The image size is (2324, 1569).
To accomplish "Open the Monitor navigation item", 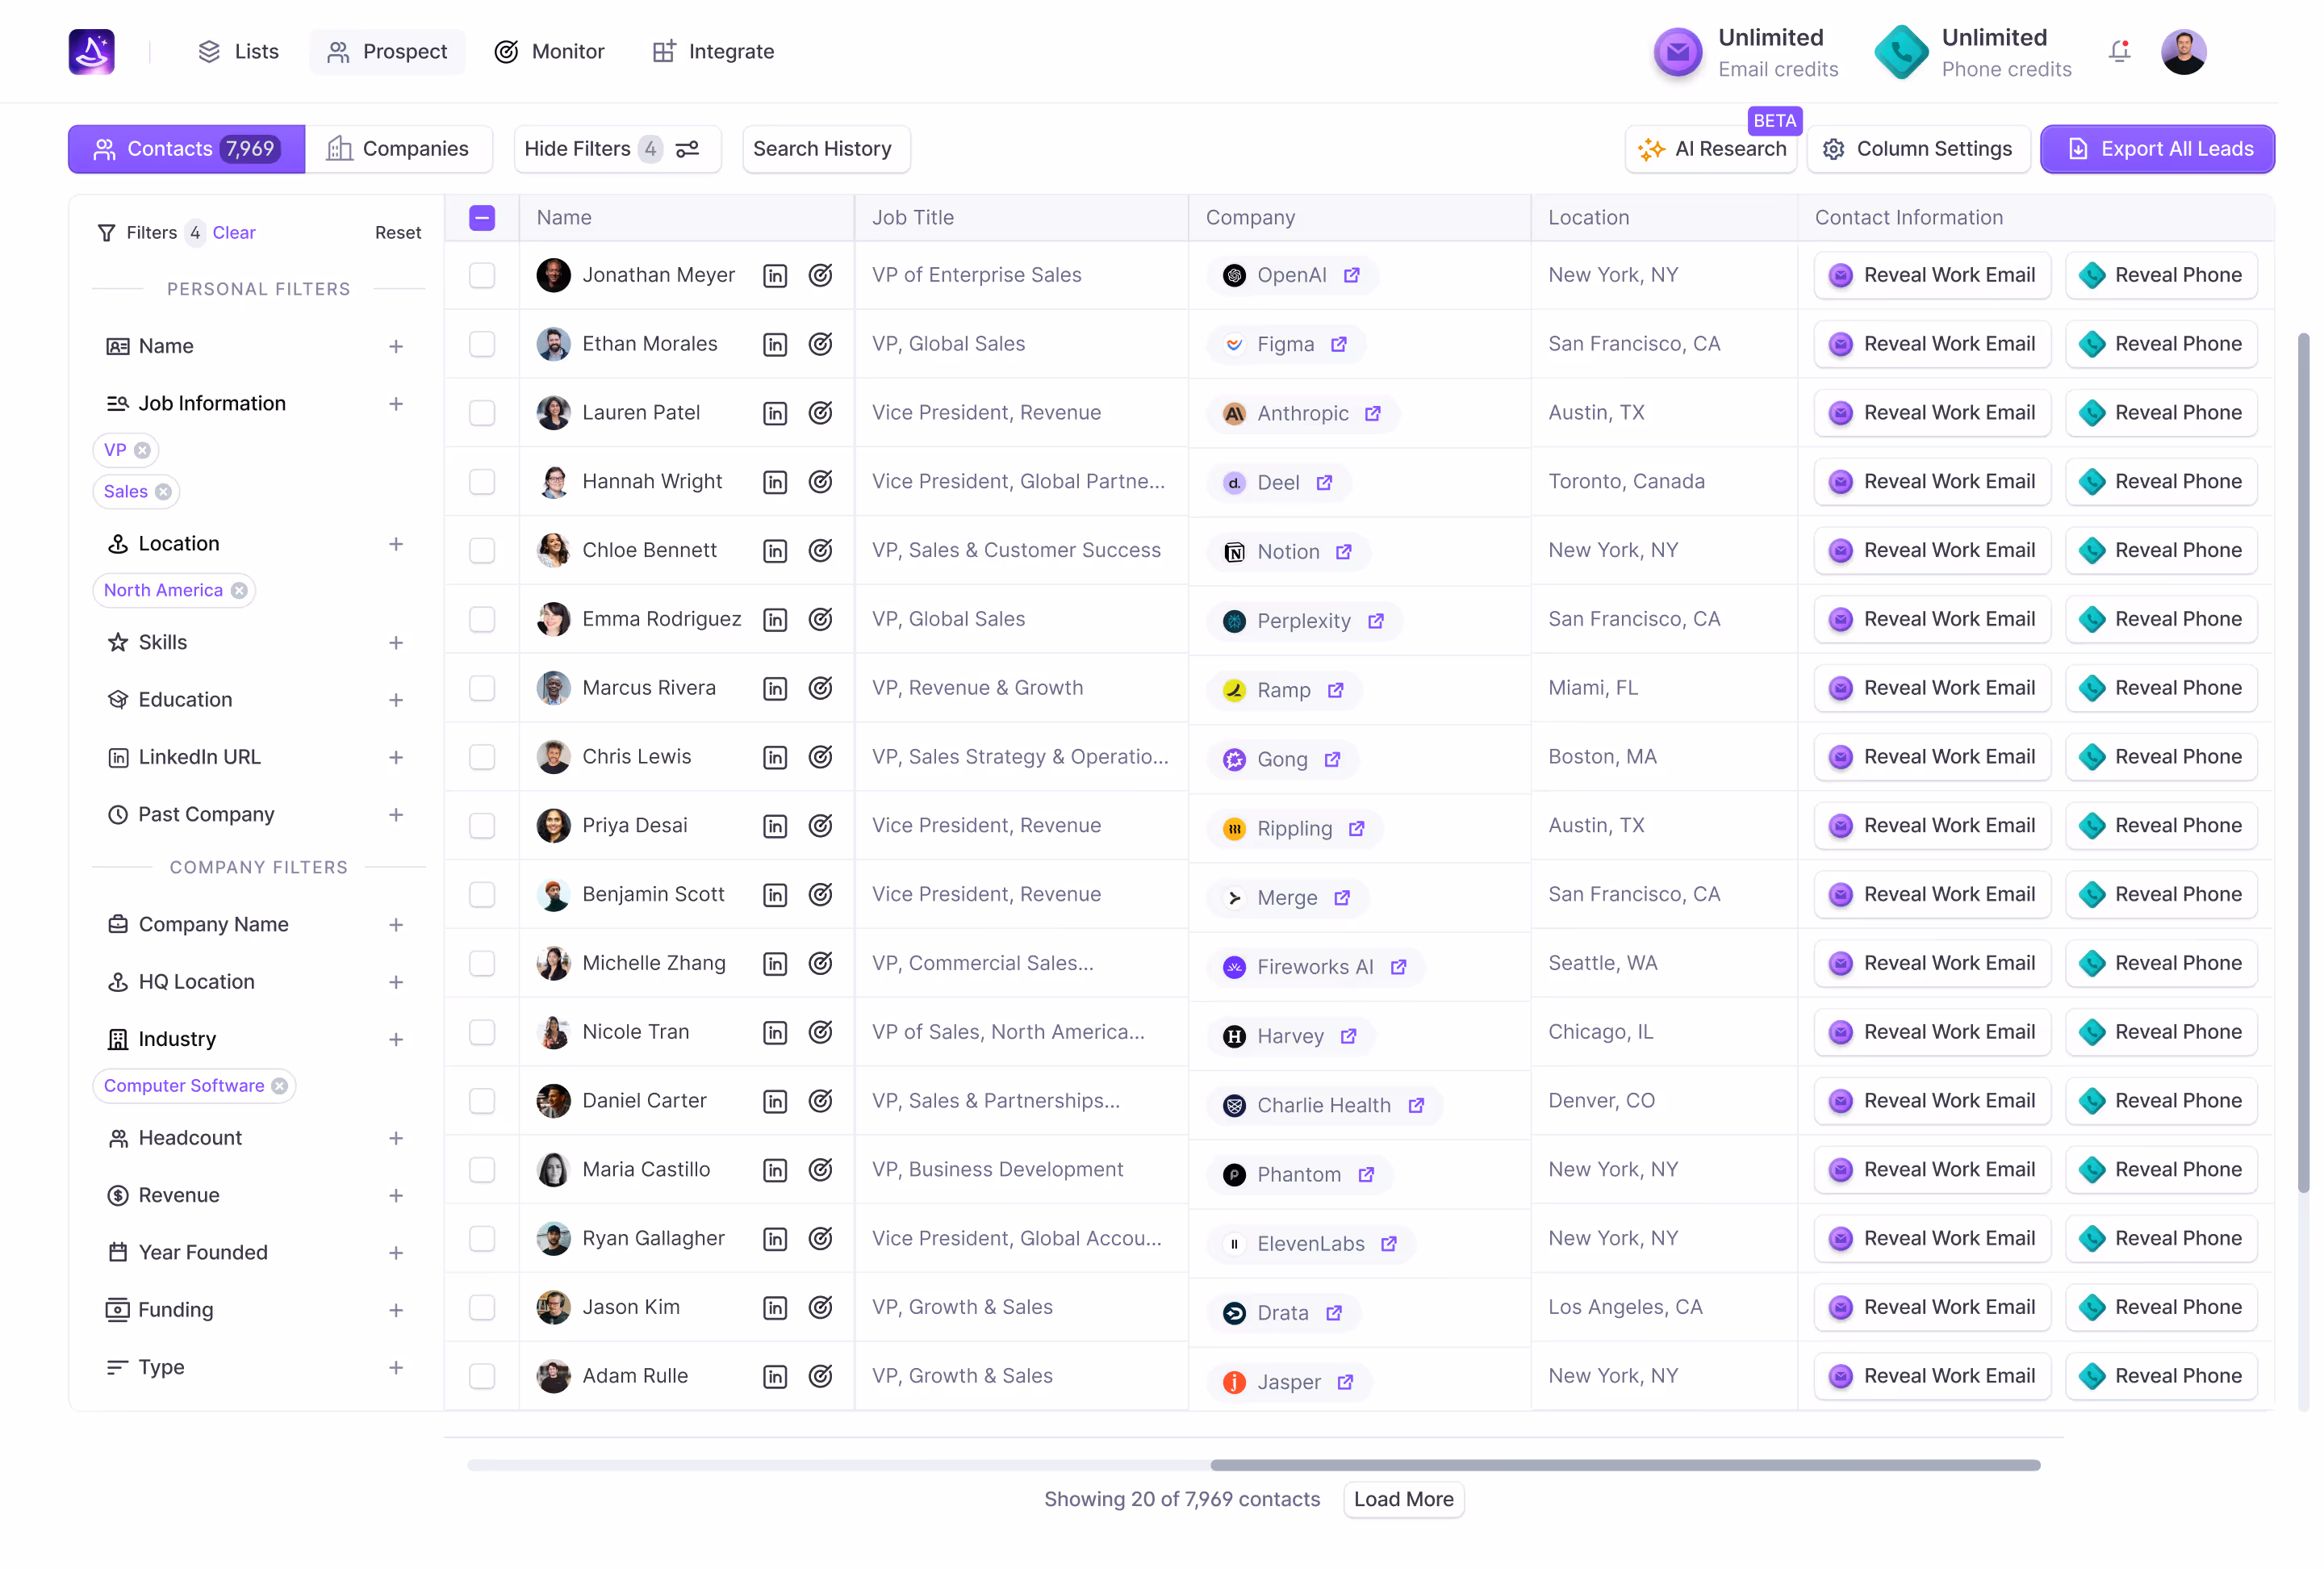I will tap(550, 51).
